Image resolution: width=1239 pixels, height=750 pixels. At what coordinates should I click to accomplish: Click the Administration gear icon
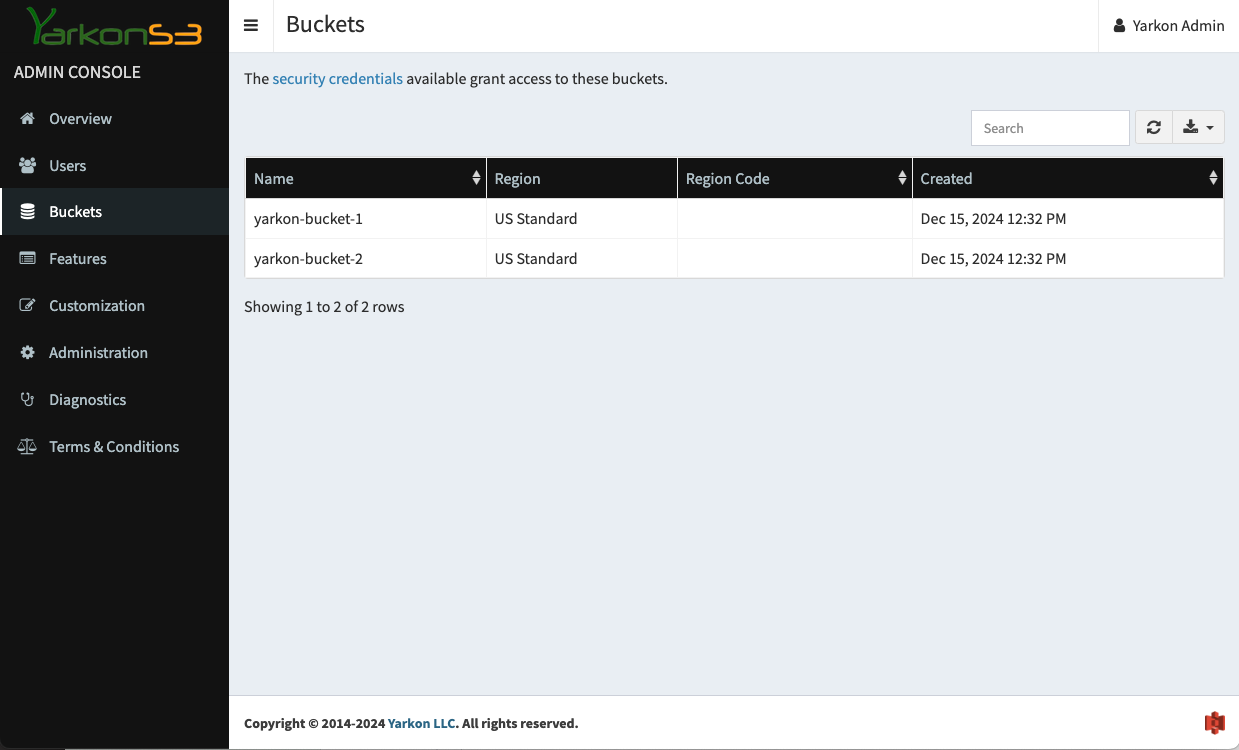(x=28, y=353)
